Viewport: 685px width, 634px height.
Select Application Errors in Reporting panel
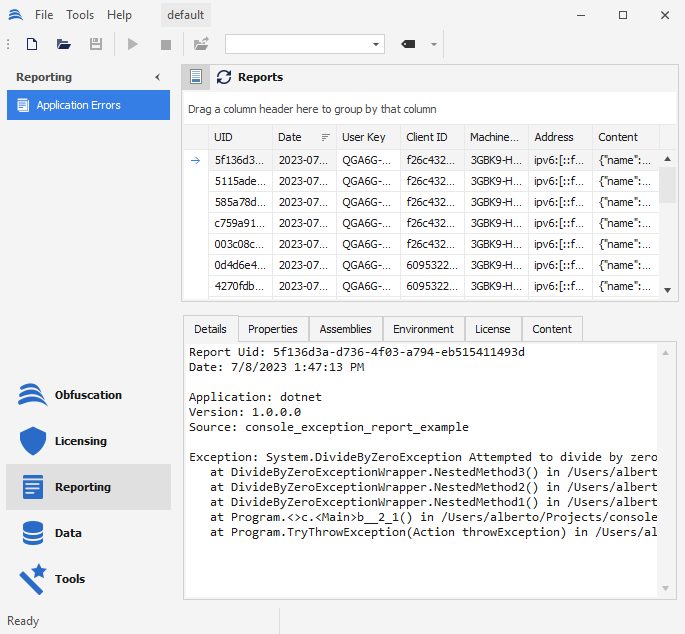coord(88,105)
